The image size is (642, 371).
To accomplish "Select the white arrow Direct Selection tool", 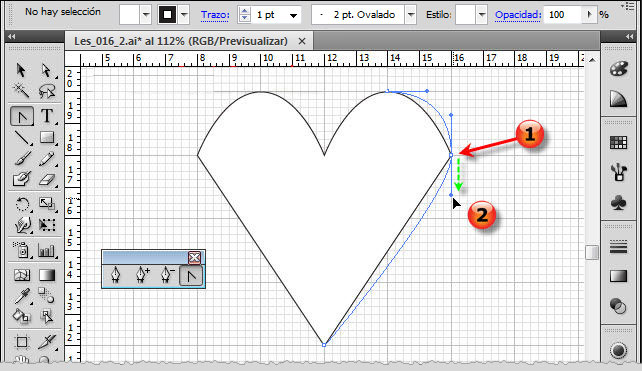I will point(47,70).
